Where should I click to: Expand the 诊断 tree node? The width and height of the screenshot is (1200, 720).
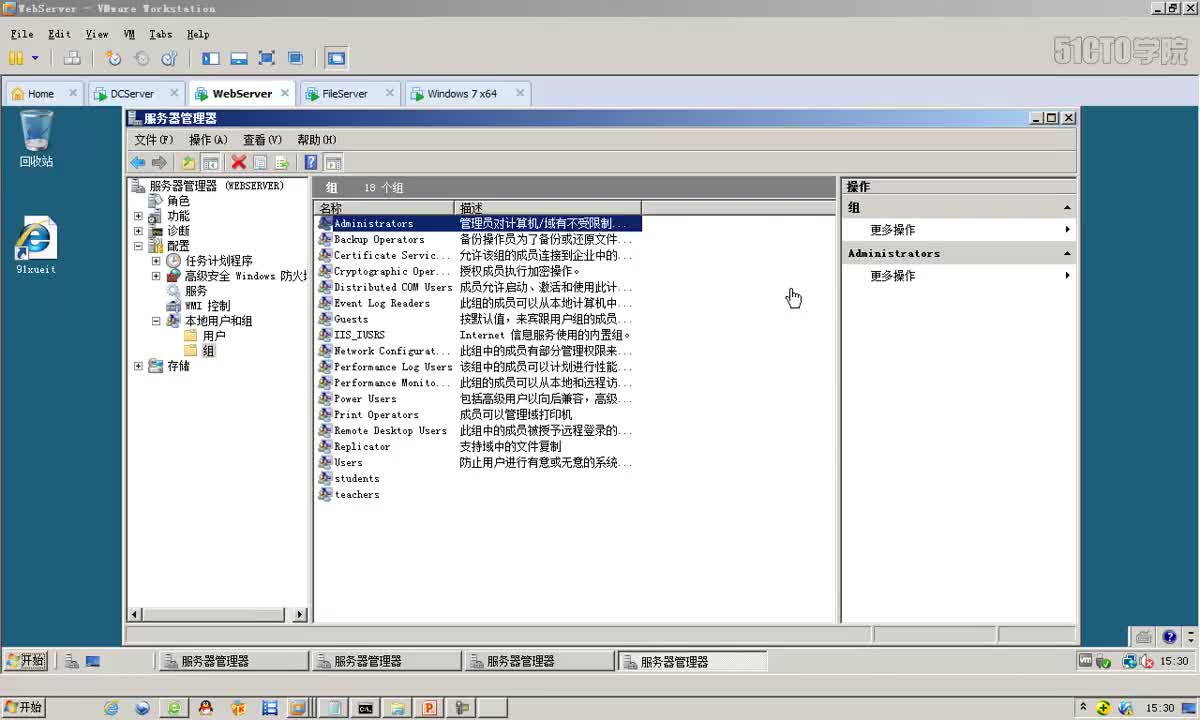[138, 231]
